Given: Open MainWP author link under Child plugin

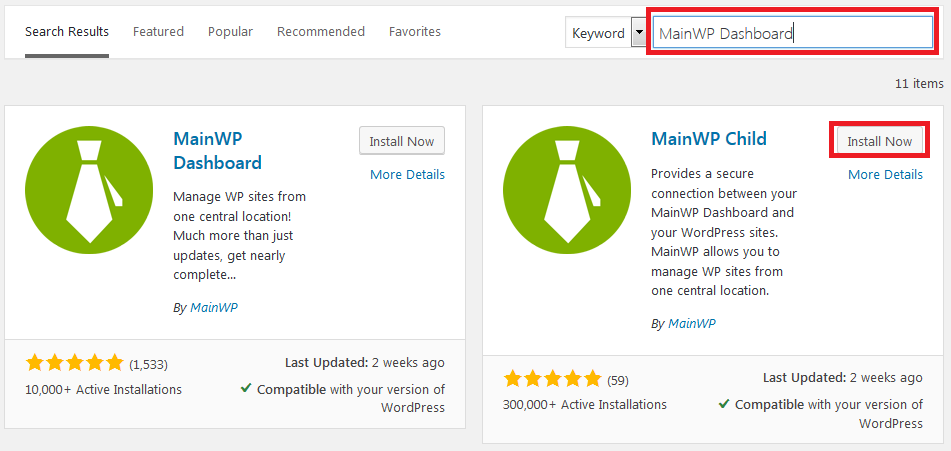Looking at the screenshot, I should (x=691, y=324).
